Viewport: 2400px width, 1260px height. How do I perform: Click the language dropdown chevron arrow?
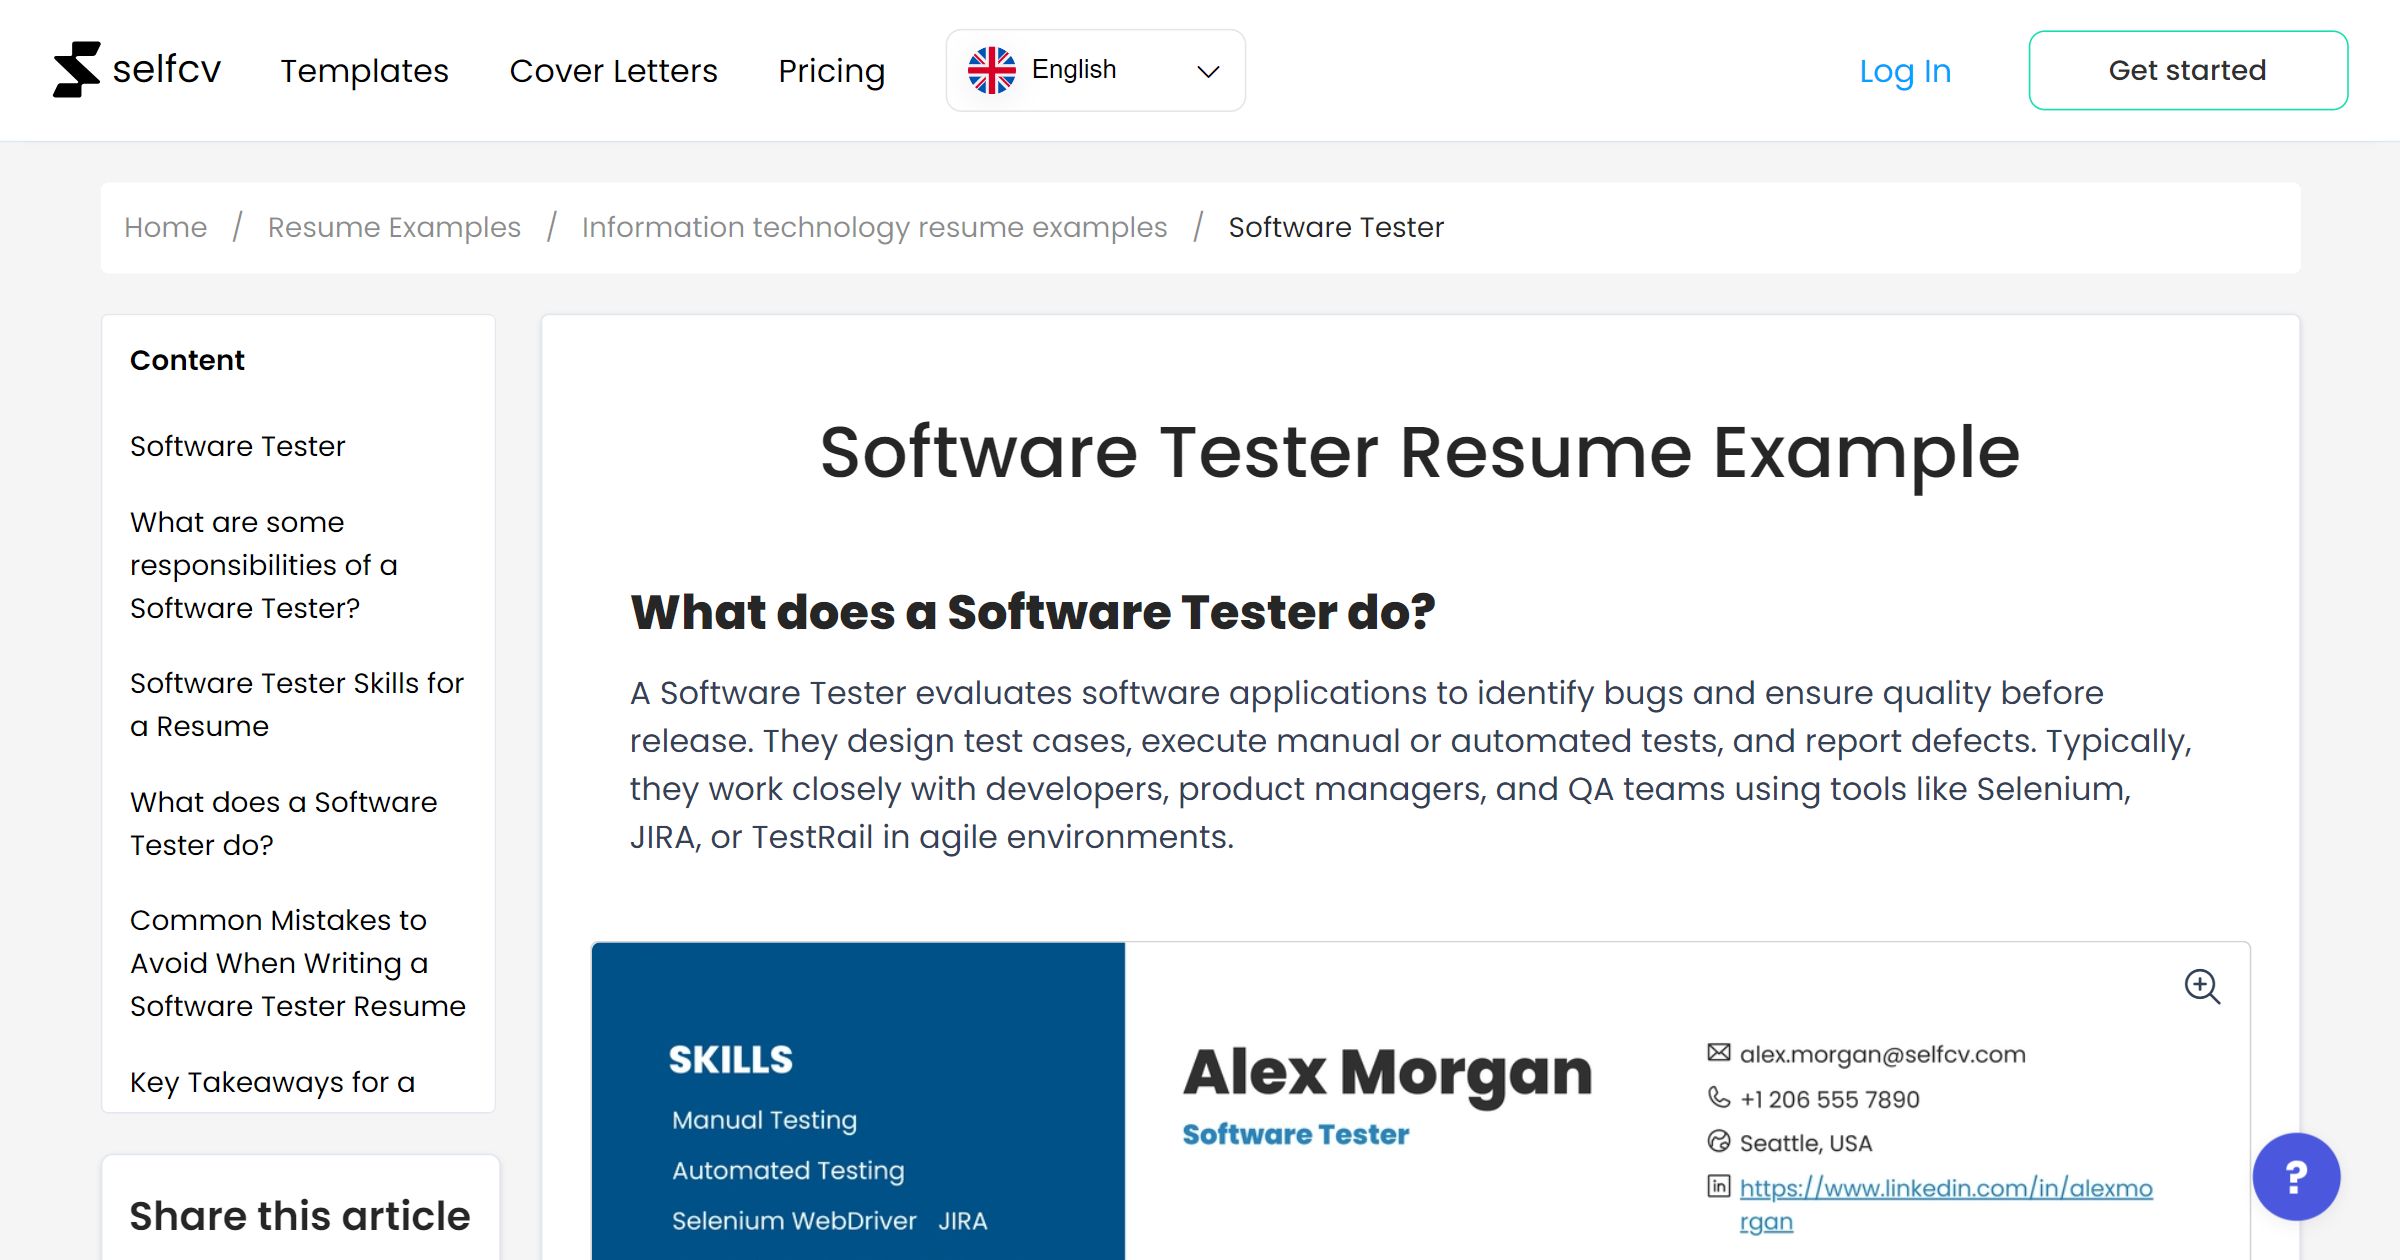pos(1208,71)
